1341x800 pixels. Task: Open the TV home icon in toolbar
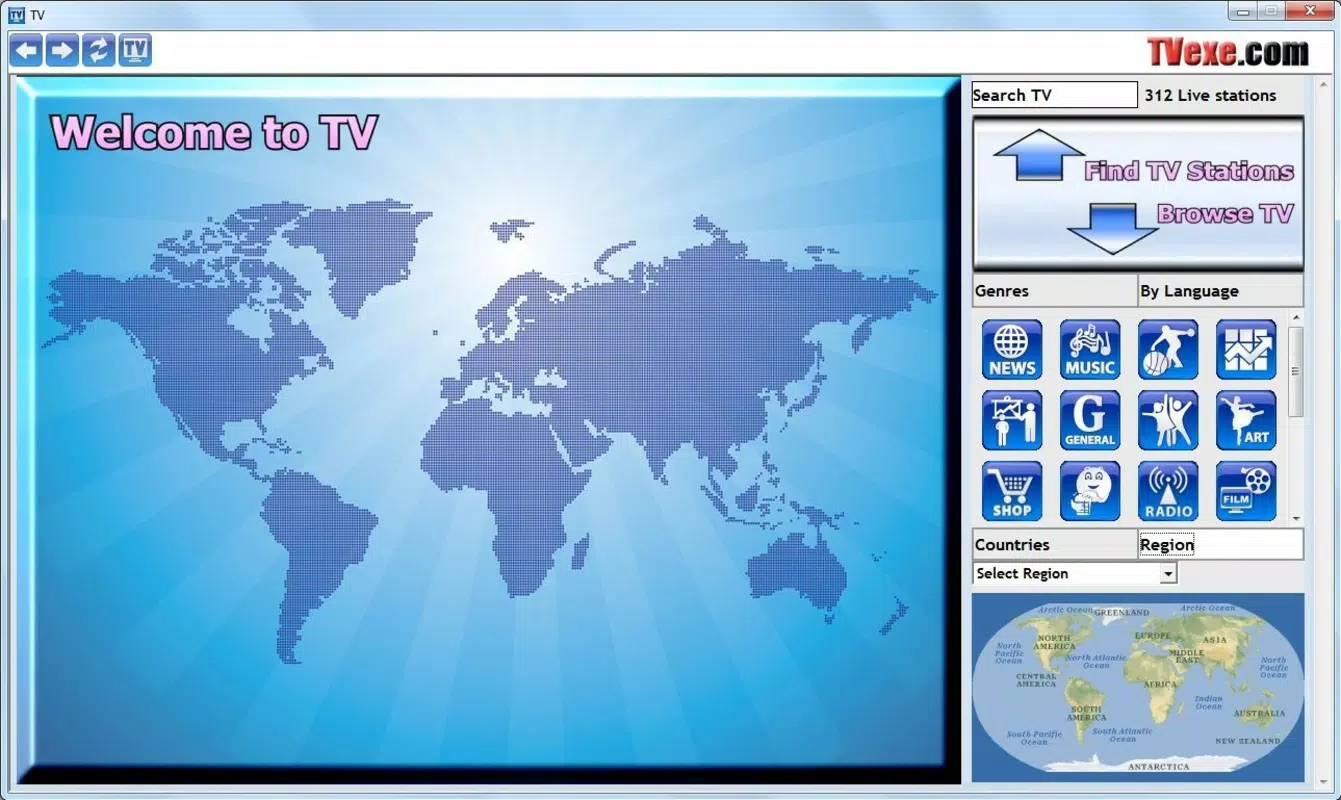135,50
